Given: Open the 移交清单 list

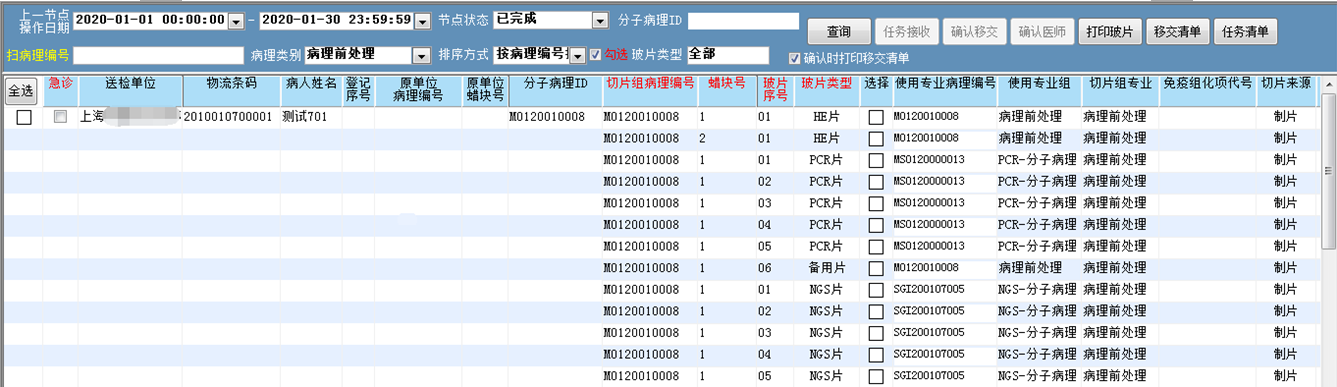Looking at the screenshot, I should [x=1177, y=31].
